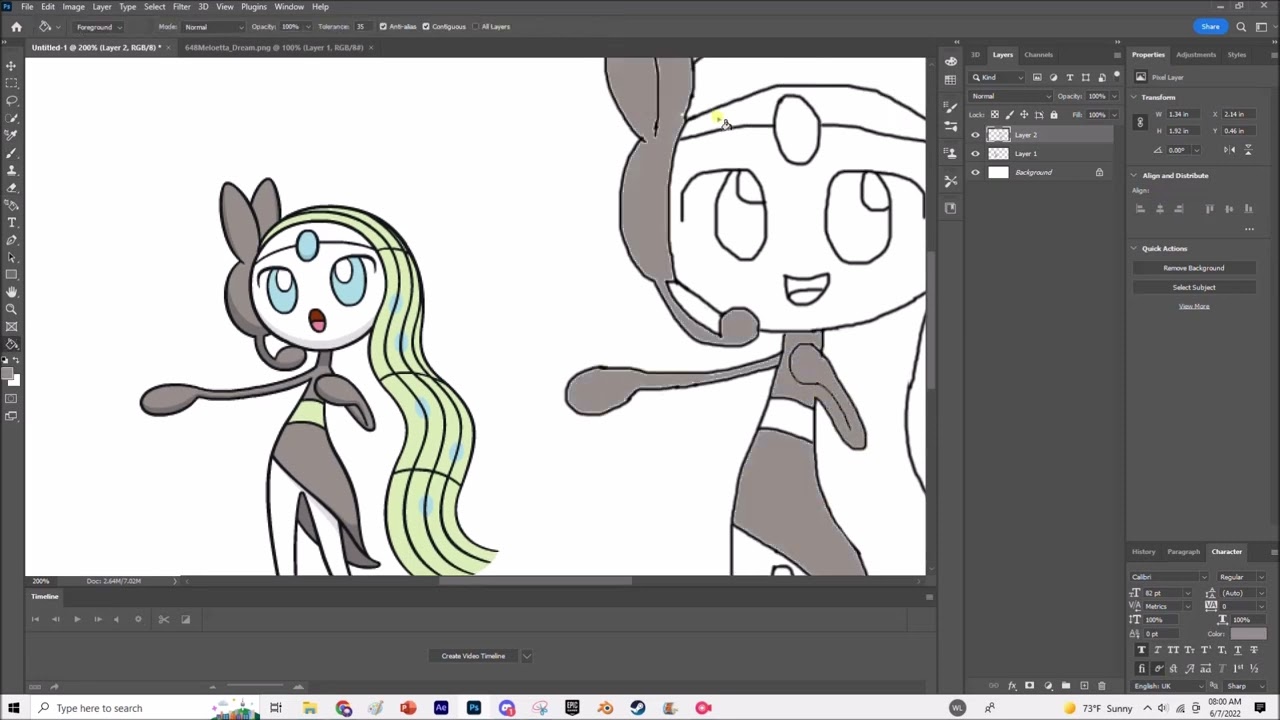Collapse the Quick Actions section
The image size is (1280, 720).
pos(1134,248)
